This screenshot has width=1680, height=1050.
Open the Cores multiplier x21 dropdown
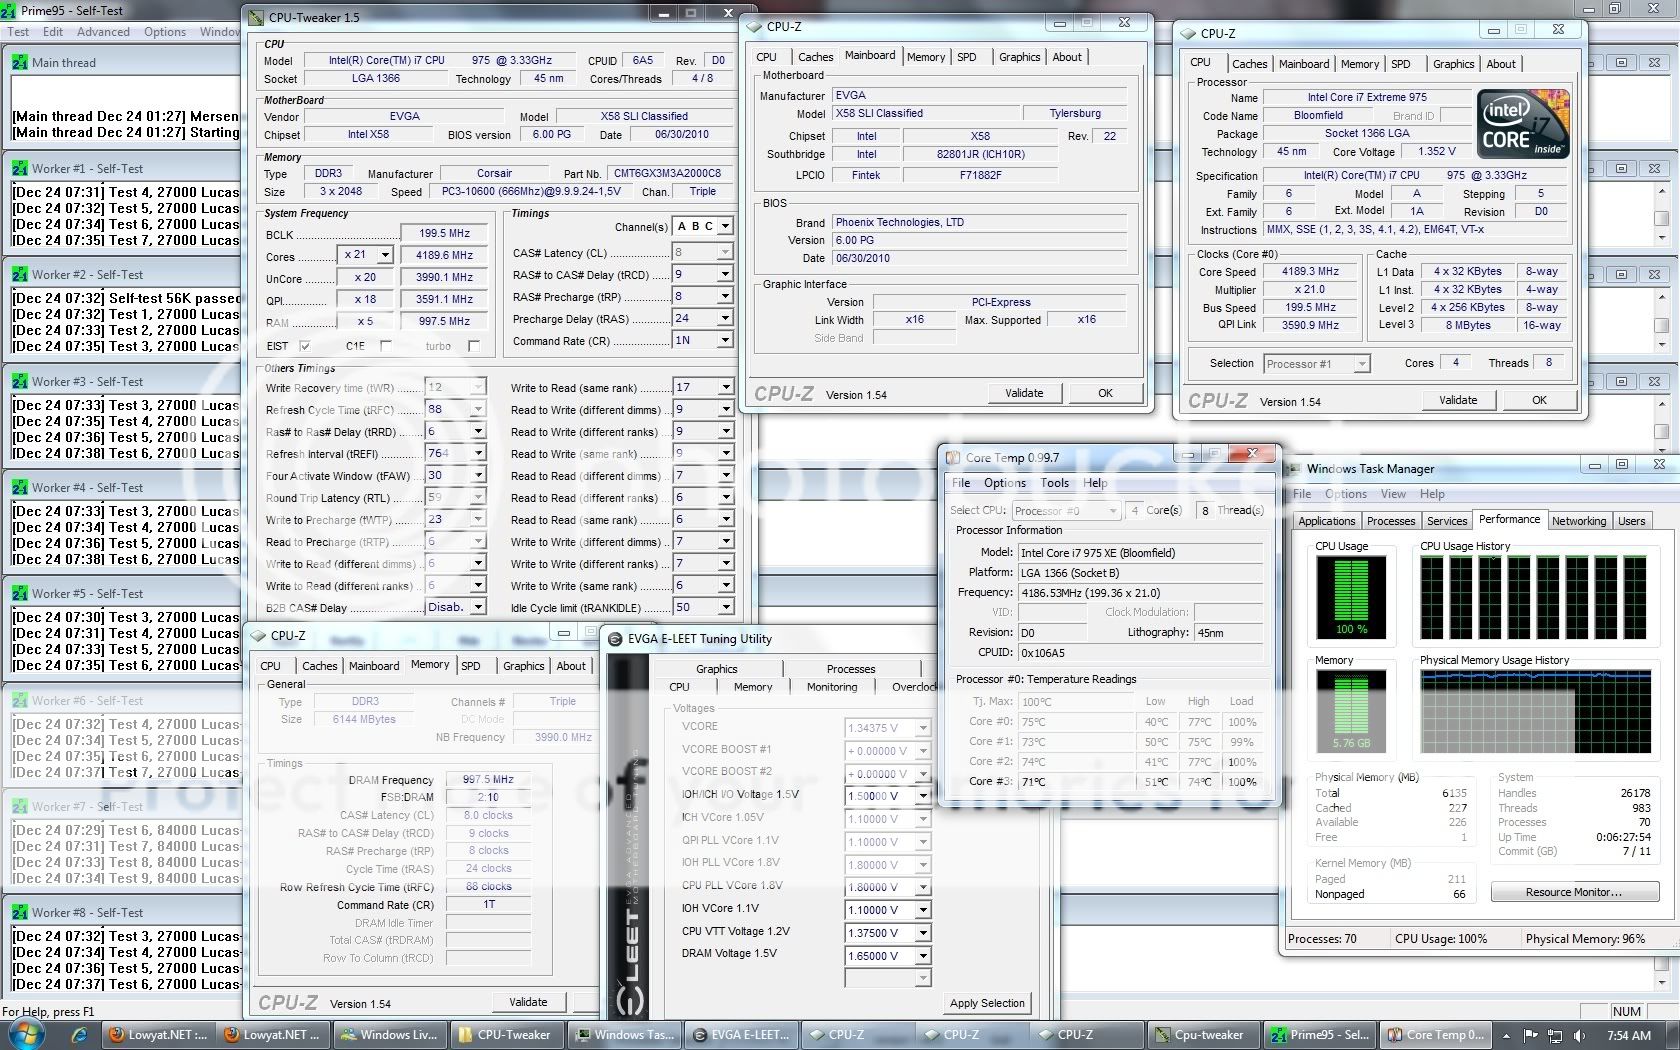tap(385, 255)
